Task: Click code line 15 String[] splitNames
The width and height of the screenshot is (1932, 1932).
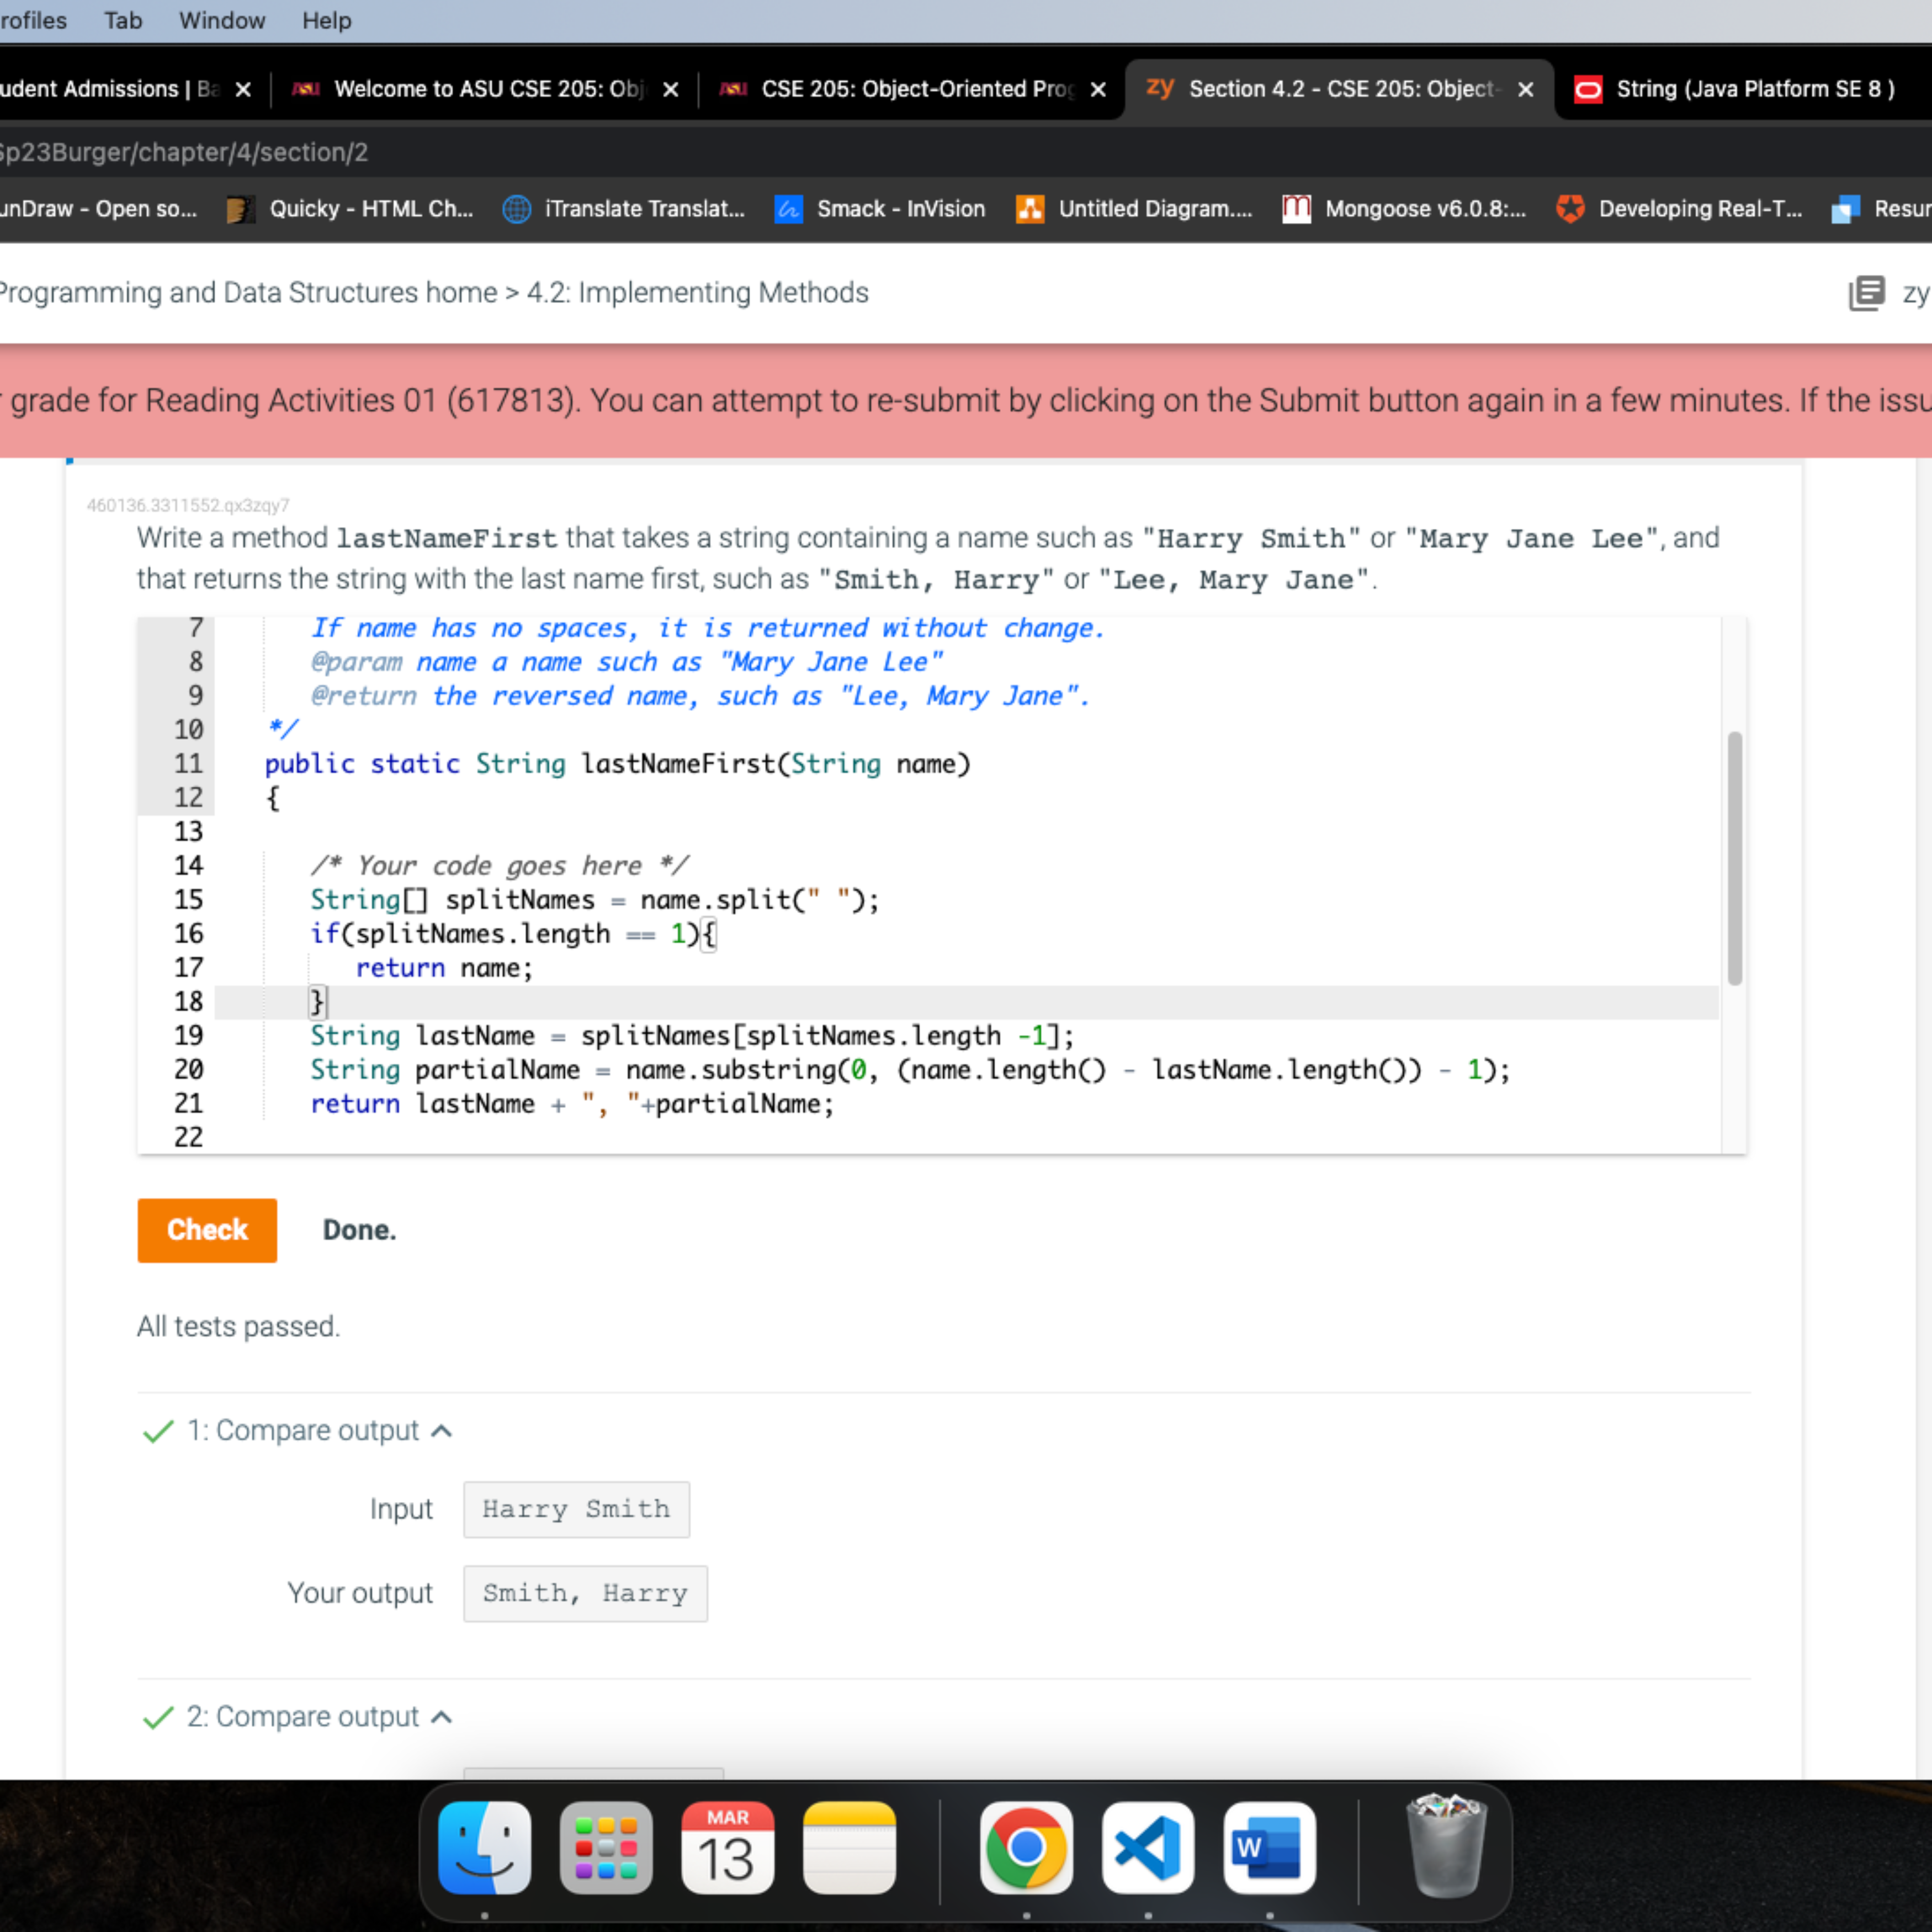Action: click(x=595, y=900)
